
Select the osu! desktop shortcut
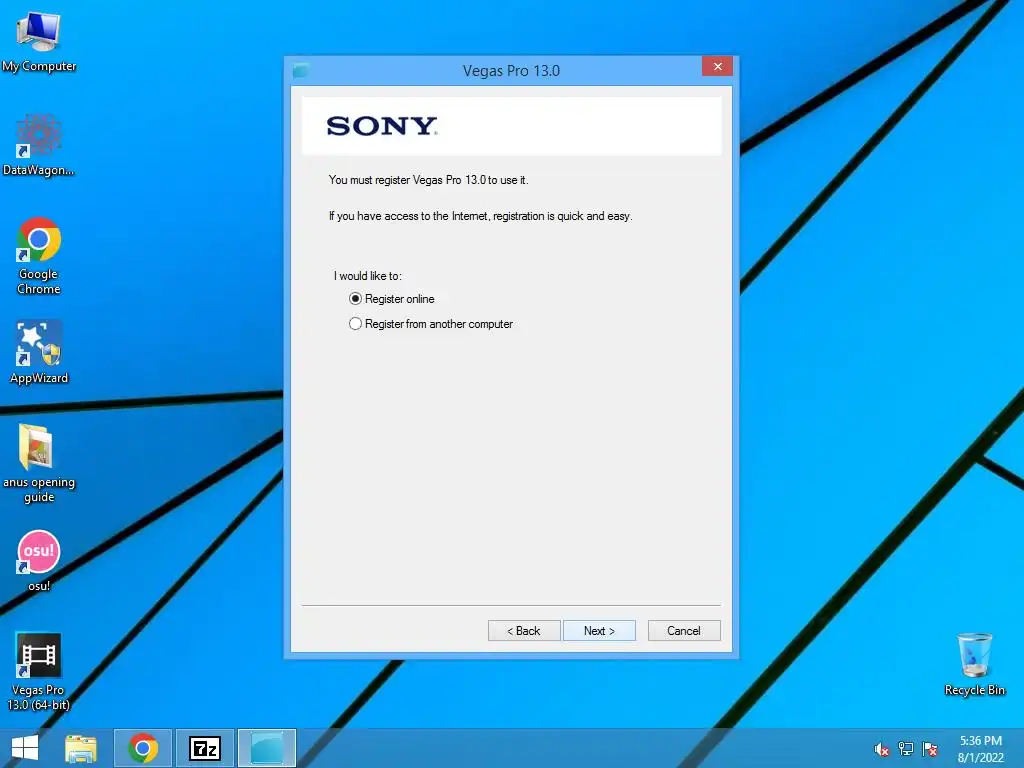tap(39, 560)
